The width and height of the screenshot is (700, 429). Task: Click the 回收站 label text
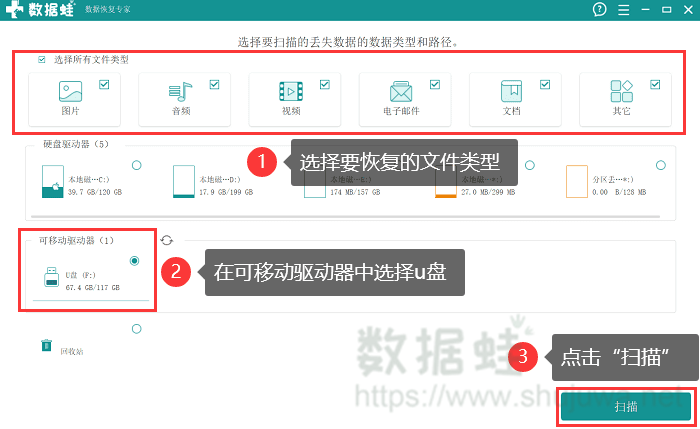click(72, 352)
